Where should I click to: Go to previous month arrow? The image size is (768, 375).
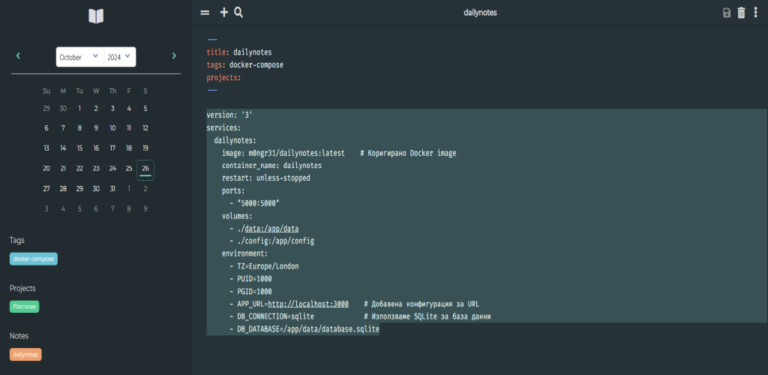point(18,56)
